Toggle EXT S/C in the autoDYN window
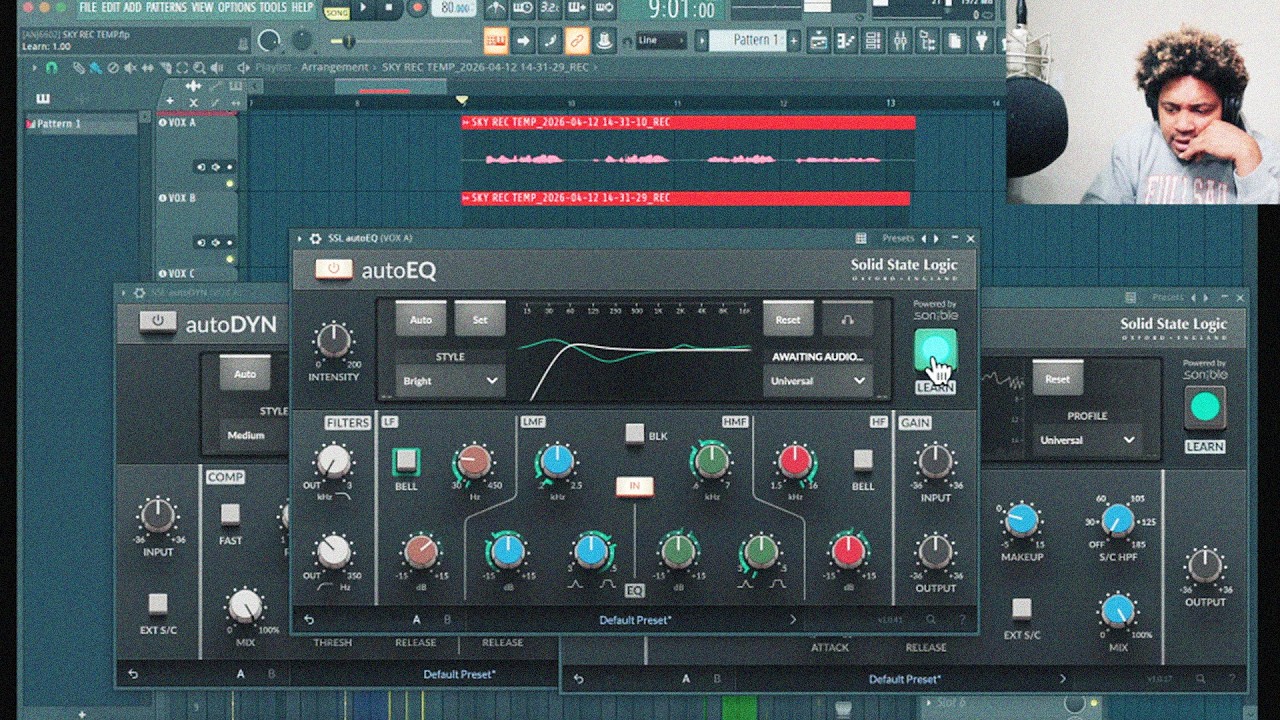 [158, 604]
